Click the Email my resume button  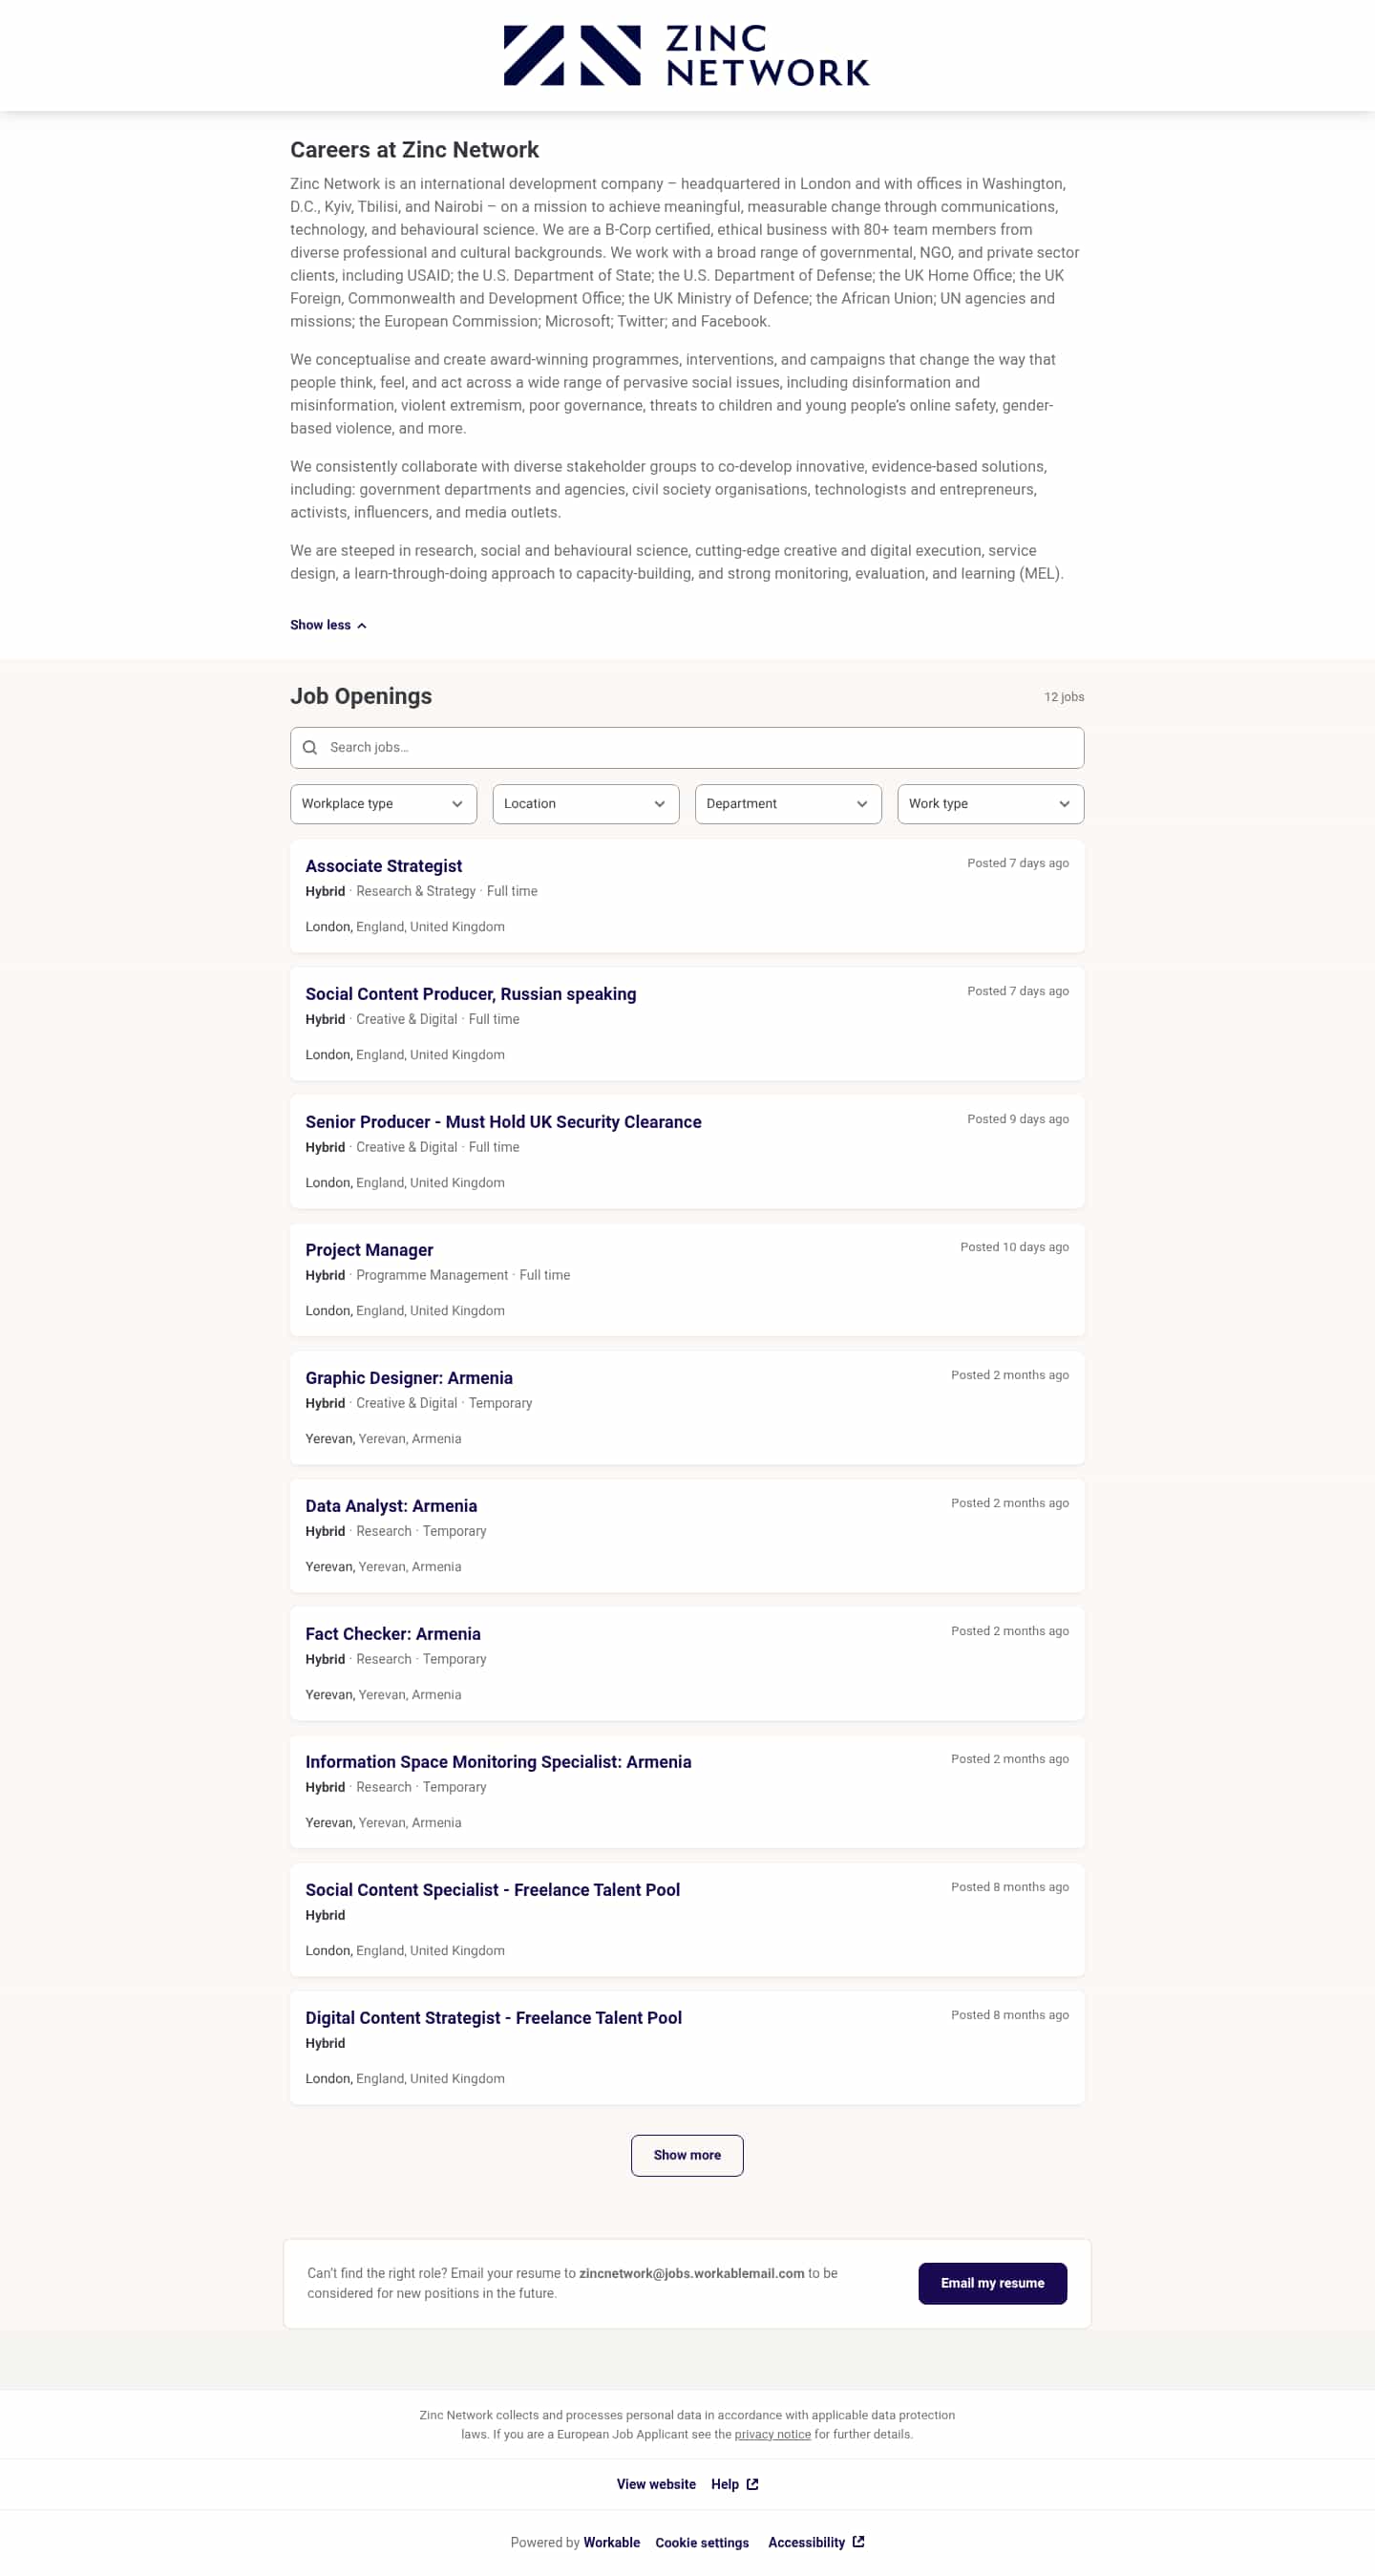[992, 2283]
